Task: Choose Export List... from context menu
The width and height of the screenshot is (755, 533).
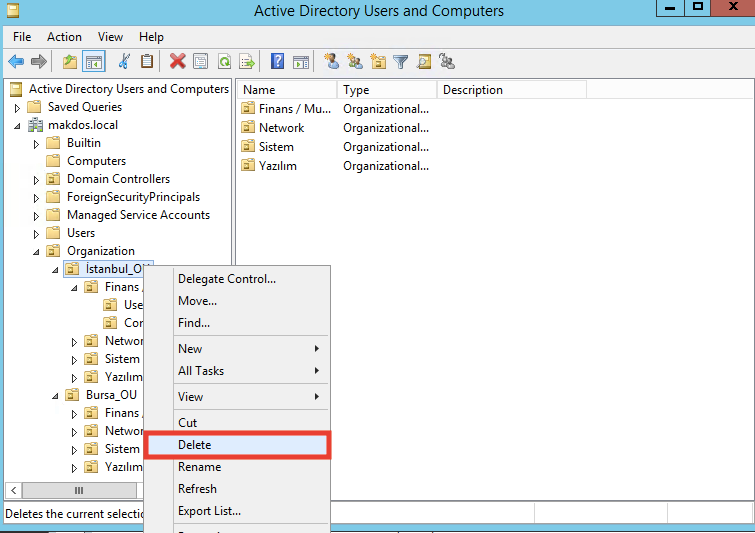Action: coord(238,511)
